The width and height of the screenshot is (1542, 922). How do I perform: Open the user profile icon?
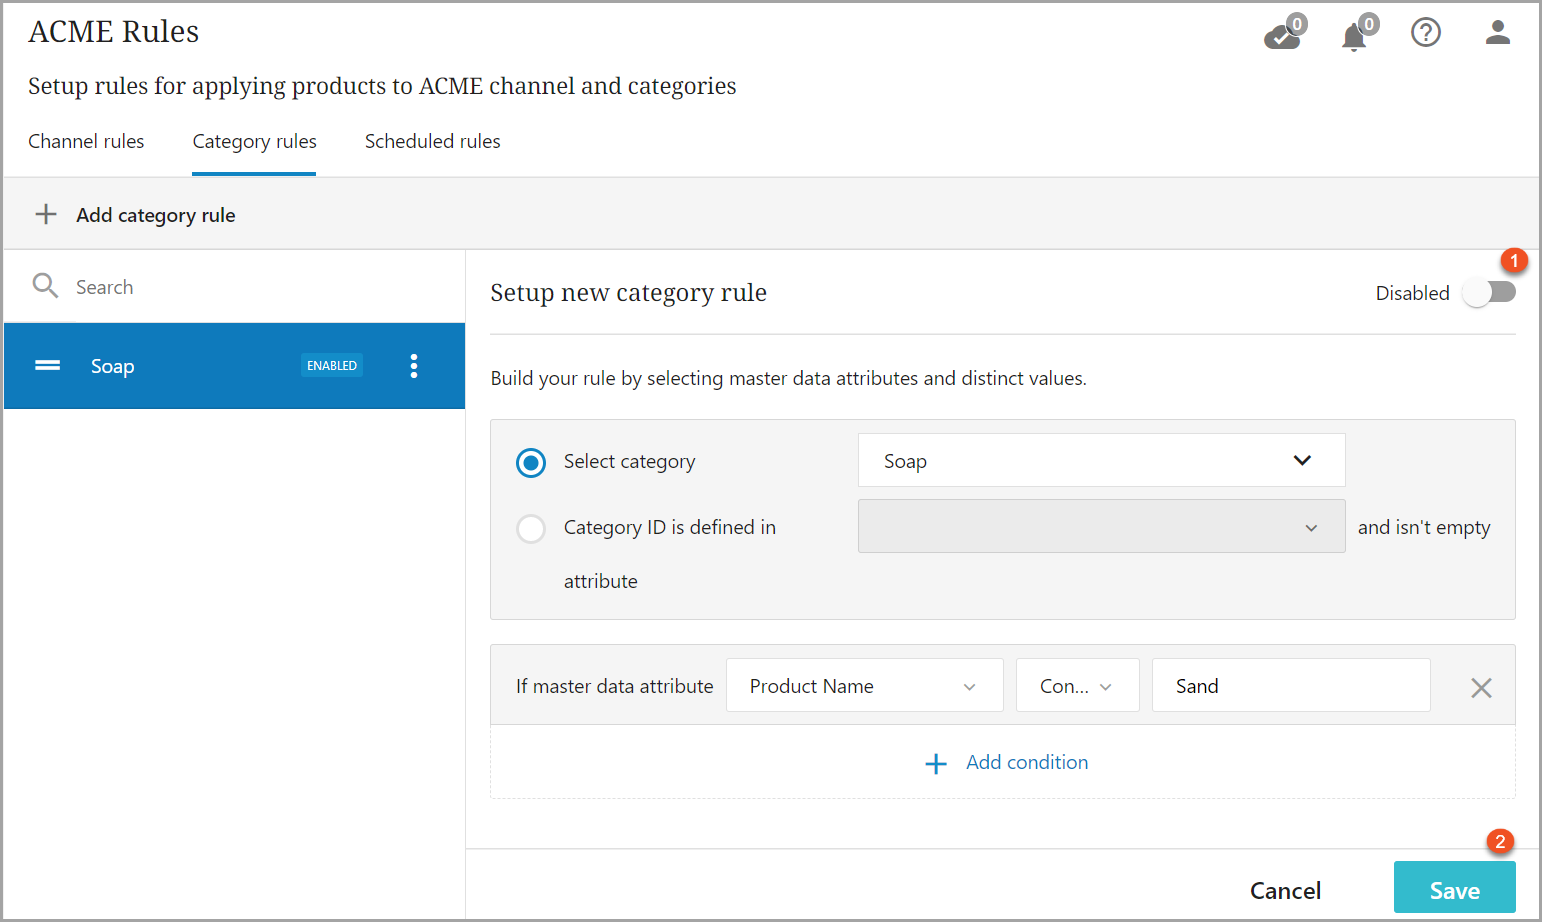pos(1497,33)
